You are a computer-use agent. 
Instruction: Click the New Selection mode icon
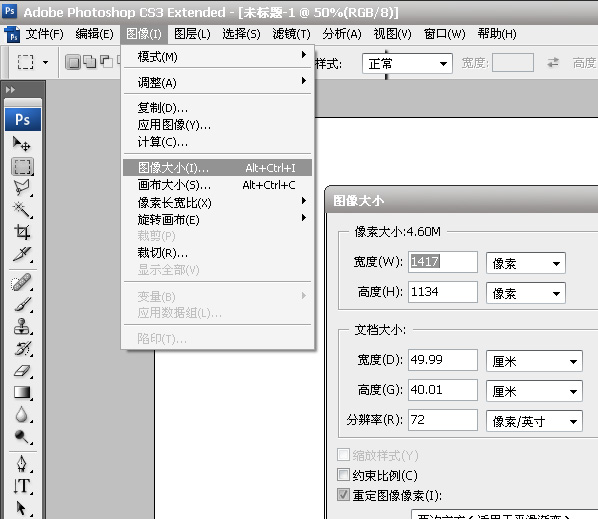click(x=73, y=62)
